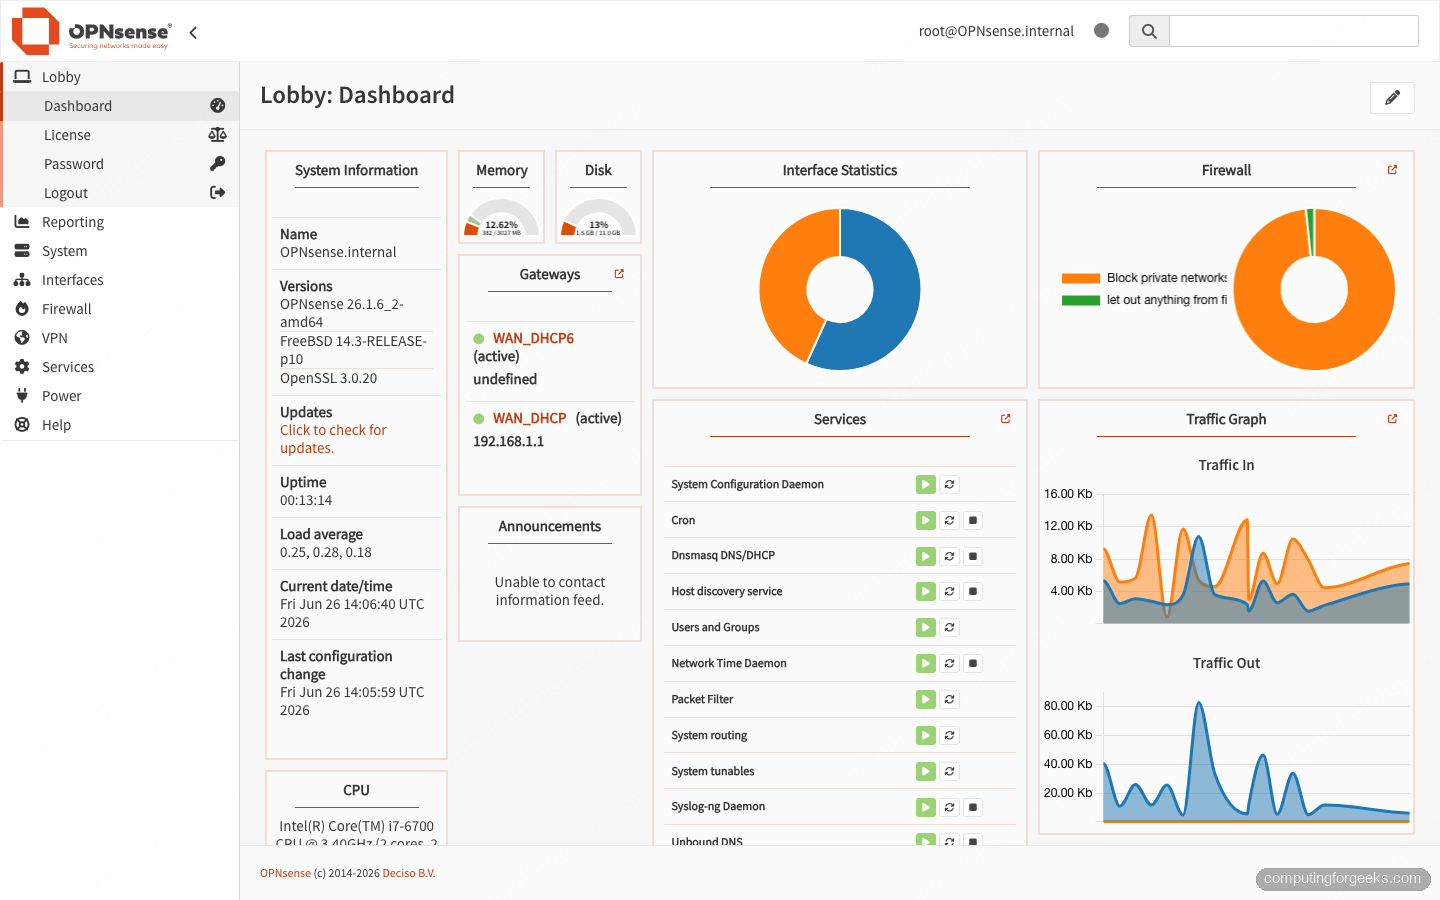The height and width of the screenshot is (900, 1440).
Task: Open the Dashboard menu item
Action: [x=120, y=106]
